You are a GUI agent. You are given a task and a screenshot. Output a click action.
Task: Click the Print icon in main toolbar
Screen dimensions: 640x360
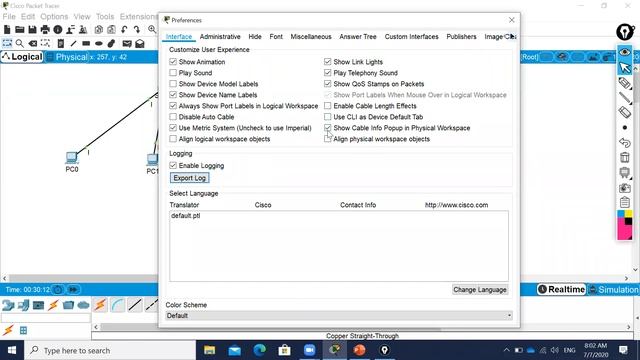point(45,29)
